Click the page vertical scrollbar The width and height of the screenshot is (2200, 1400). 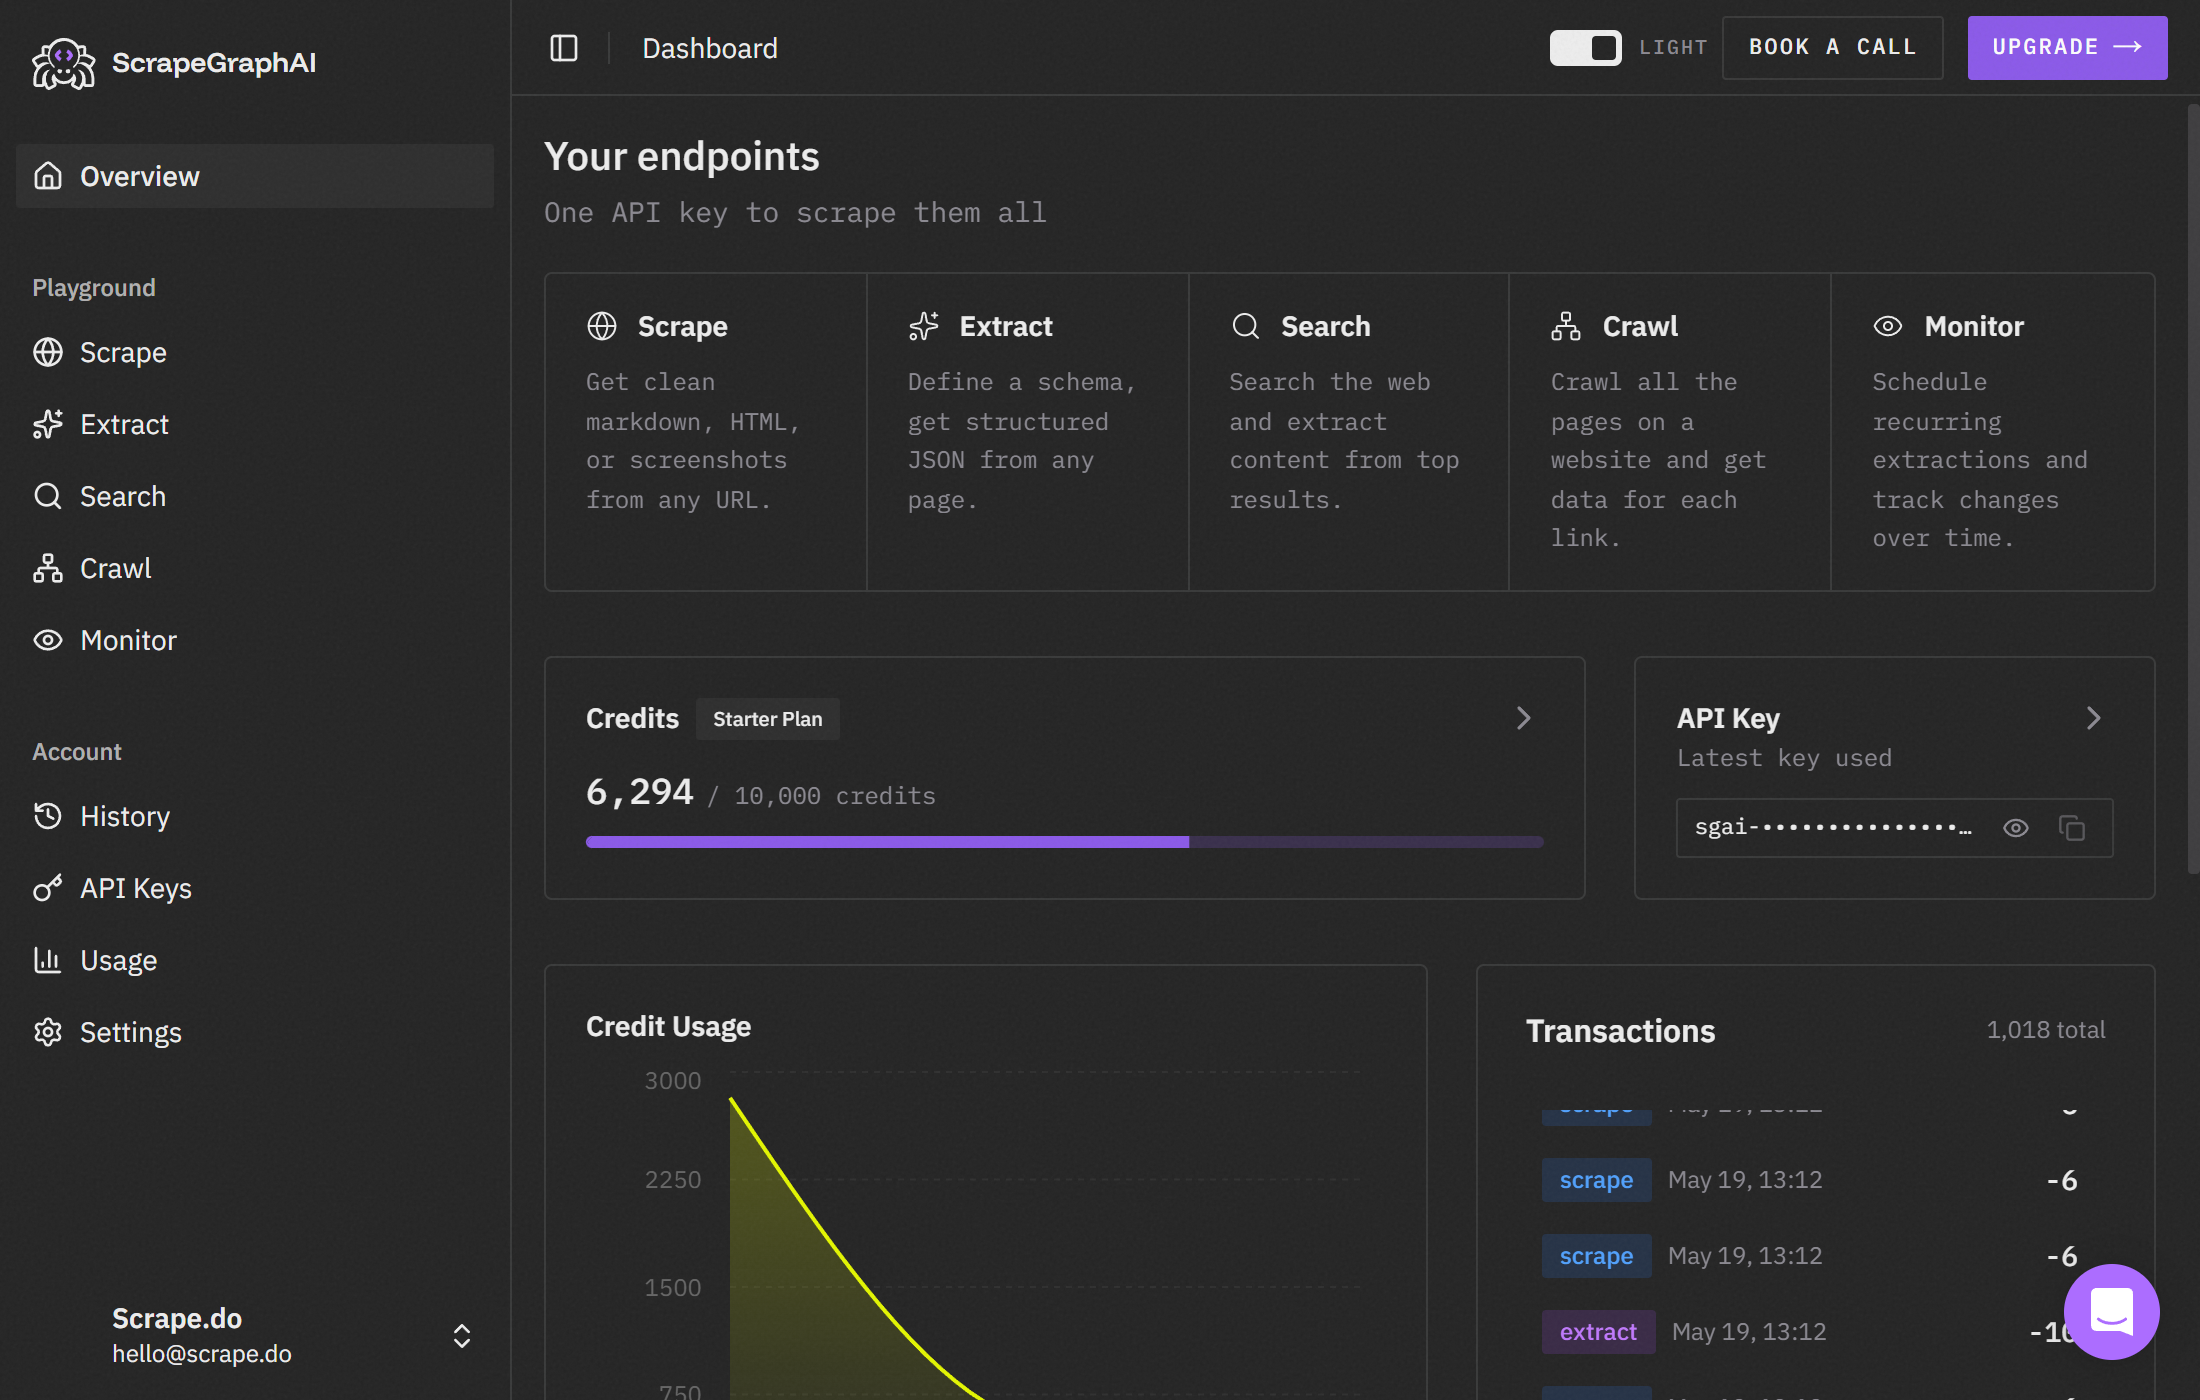[2193, 490]
